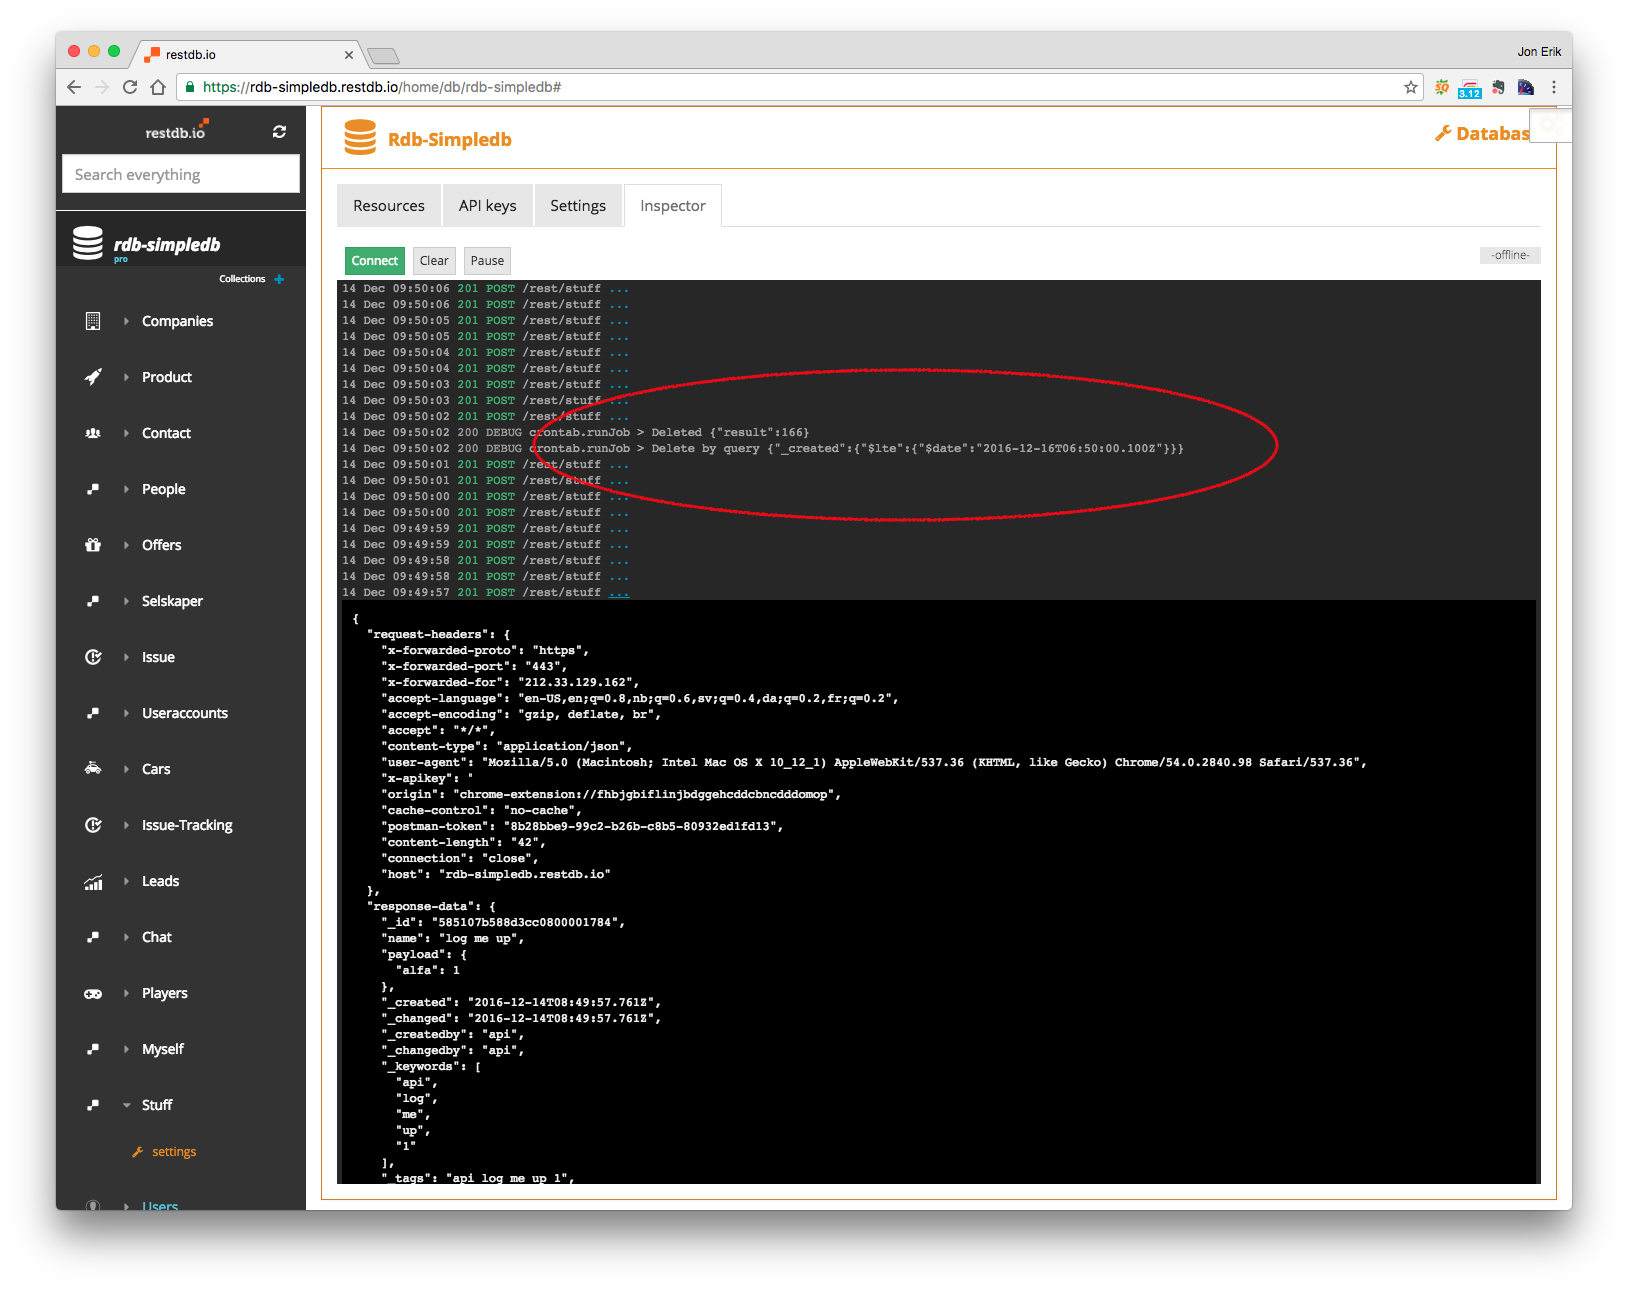Click the green Connect button
Image resolution: width=1628 pixels, height=1290 pixels.
(375, 261)
